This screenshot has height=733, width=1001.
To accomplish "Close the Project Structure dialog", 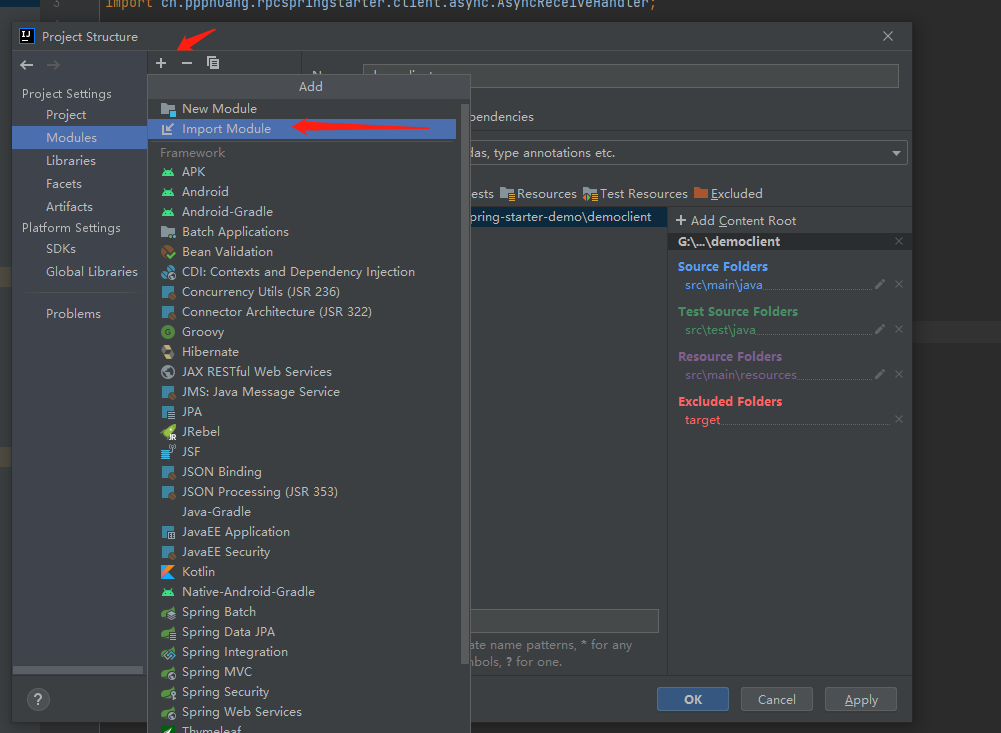I will 888,36.
